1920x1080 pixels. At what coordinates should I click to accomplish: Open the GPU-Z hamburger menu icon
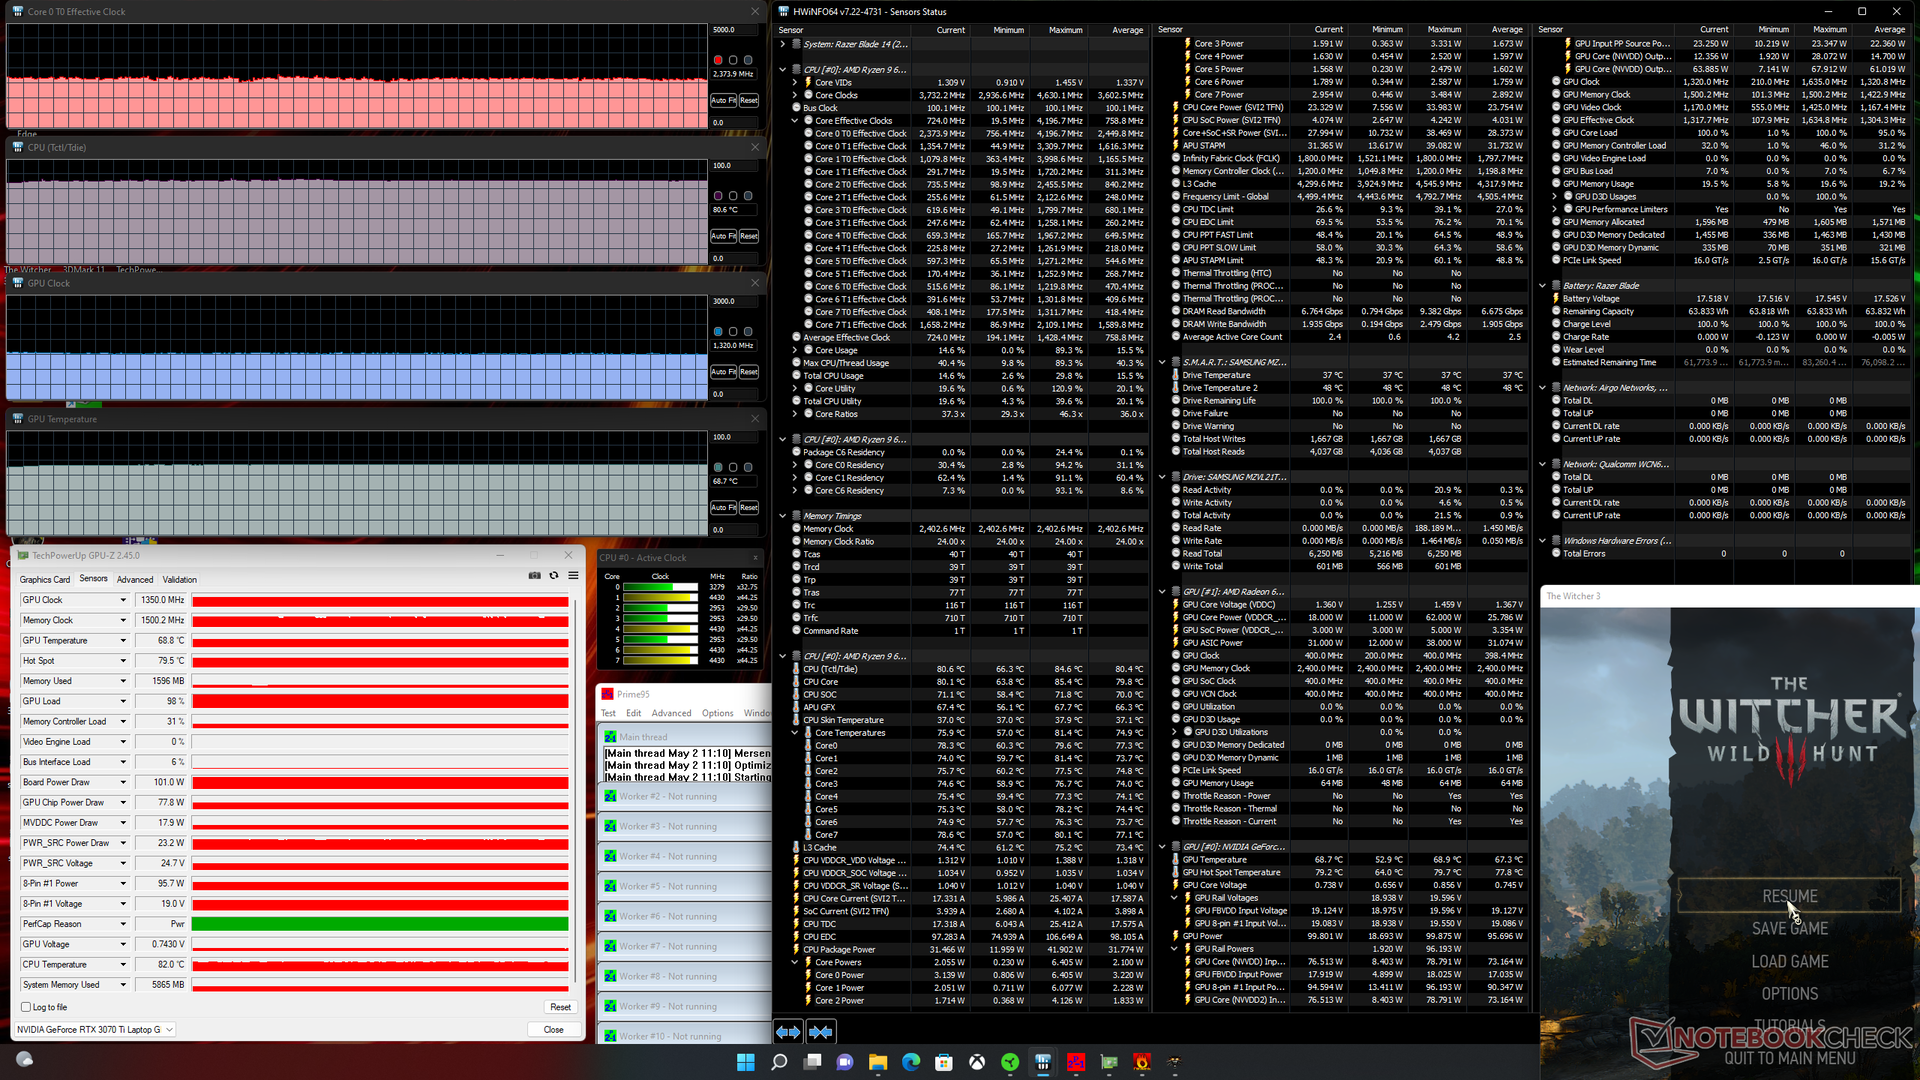tap(573, 576)
